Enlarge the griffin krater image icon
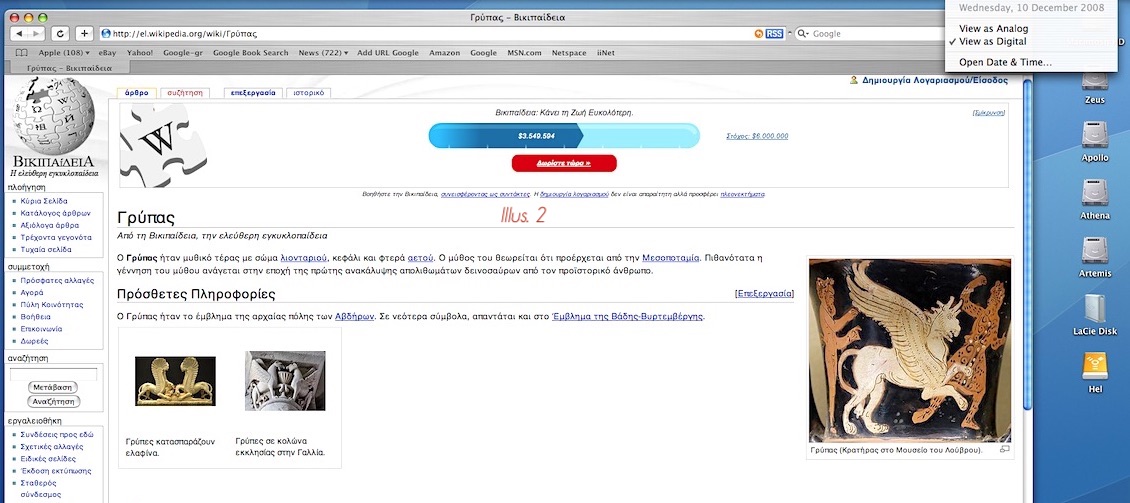The image size is (1130, 503). coord(1005,449)
